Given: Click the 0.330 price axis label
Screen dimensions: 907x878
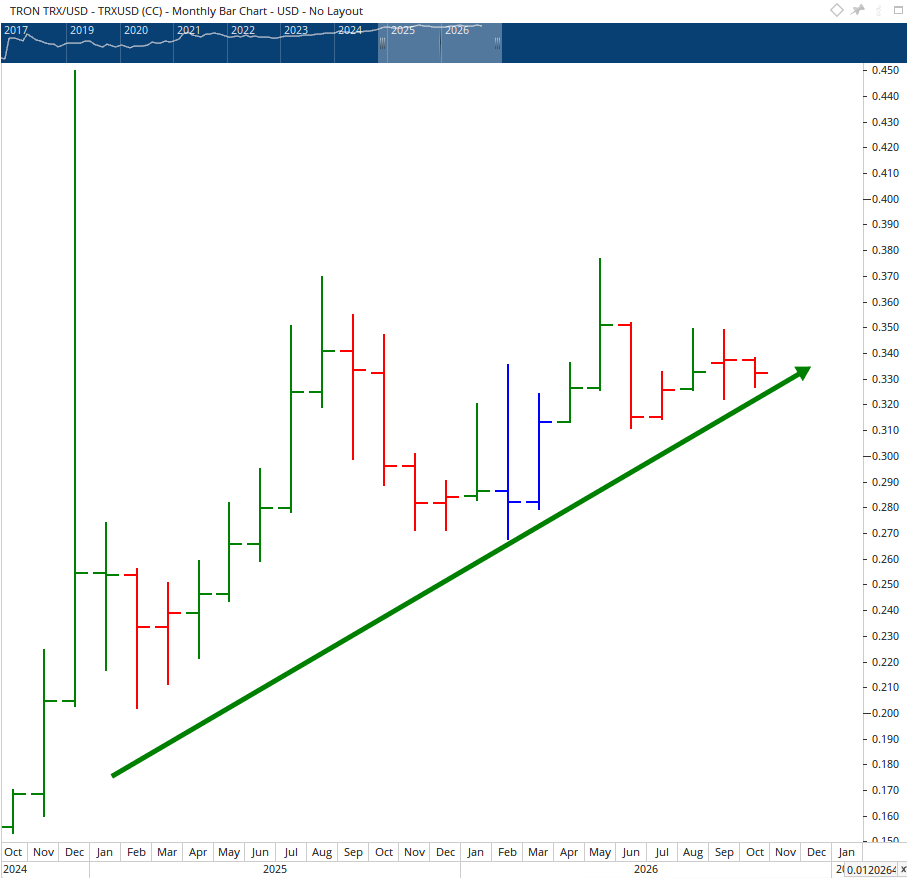Looking at the screenshot, I should tap(885, 379).
